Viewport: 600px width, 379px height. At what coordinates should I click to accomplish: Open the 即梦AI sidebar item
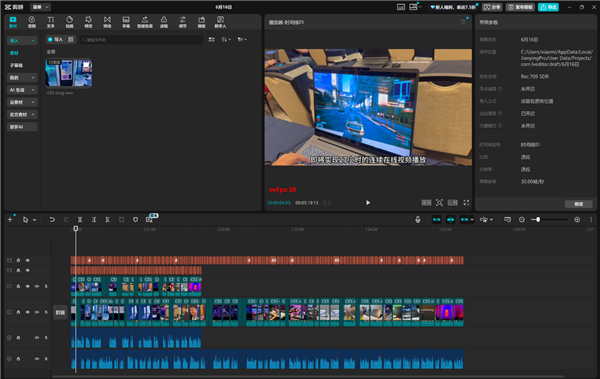[x=22, y=127]
